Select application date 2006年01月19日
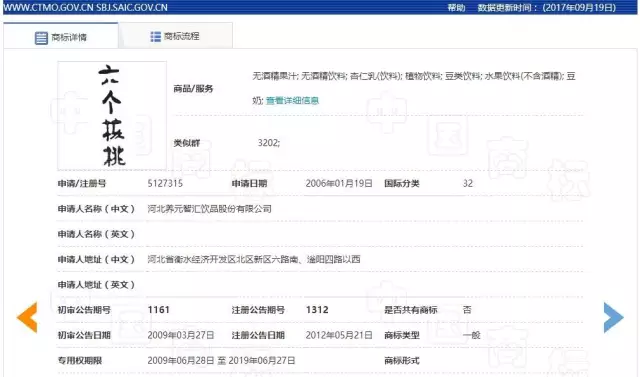640x377 pixels. pos(339,183)
